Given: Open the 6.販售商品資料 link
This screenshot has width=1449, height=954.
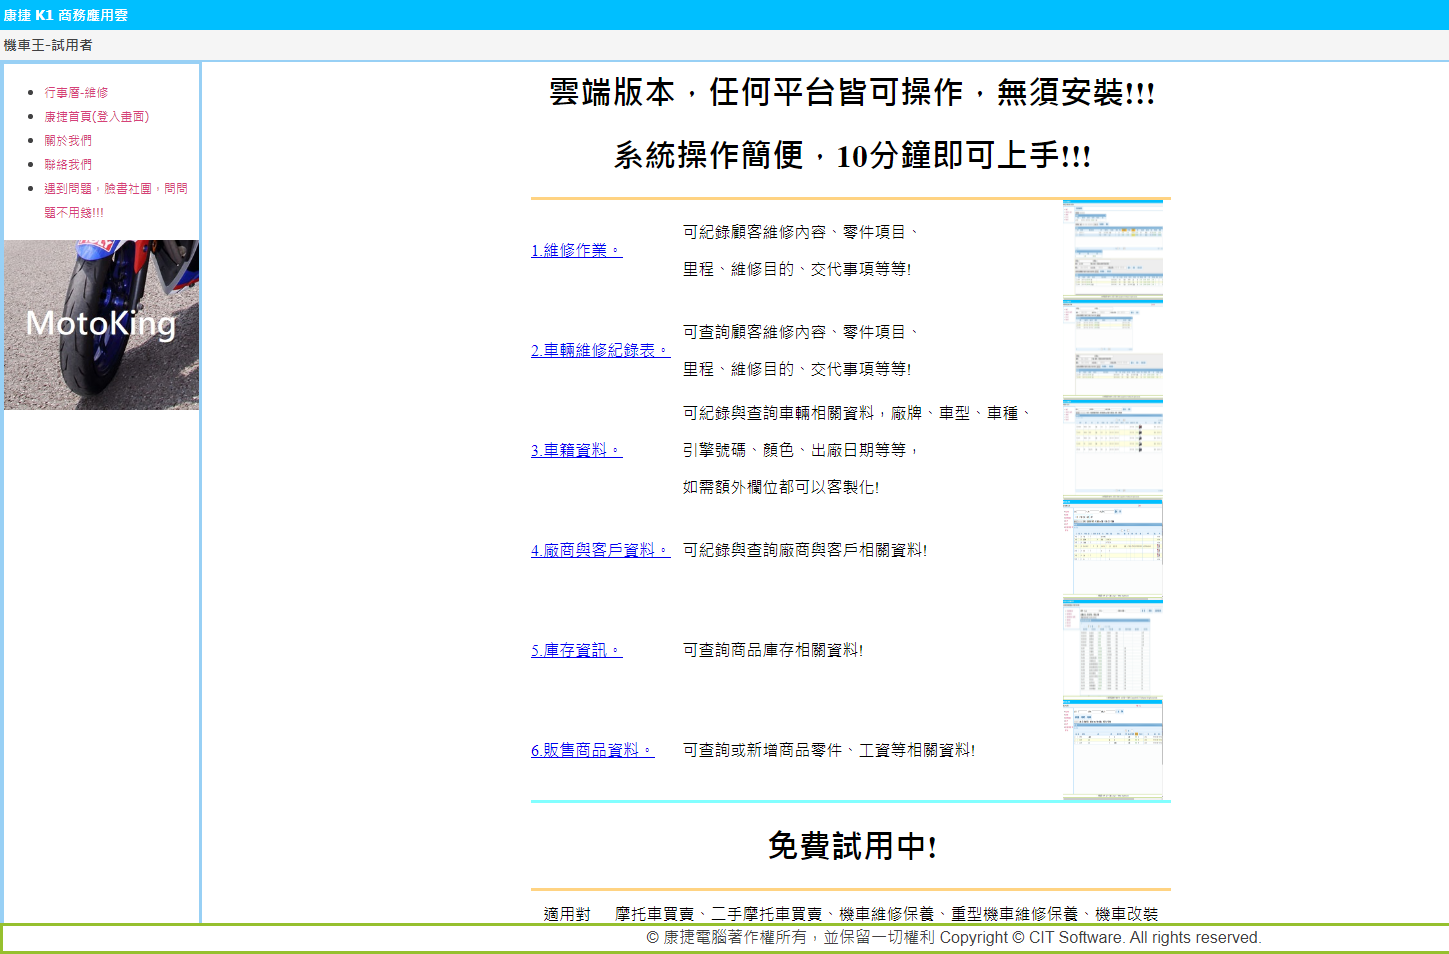Looking at the screenshot, I should click(x=592, y=750).
